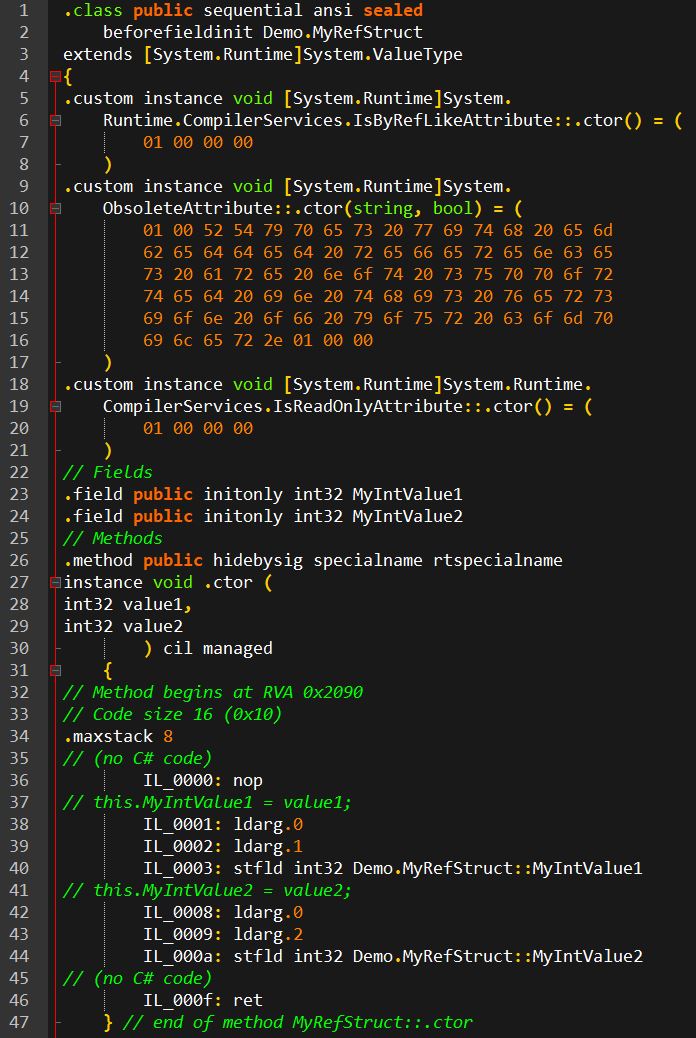Collapse the .ctor parameters fold on line 27
The width and height of the screenshot is (696, 1038).
(54, 582)
